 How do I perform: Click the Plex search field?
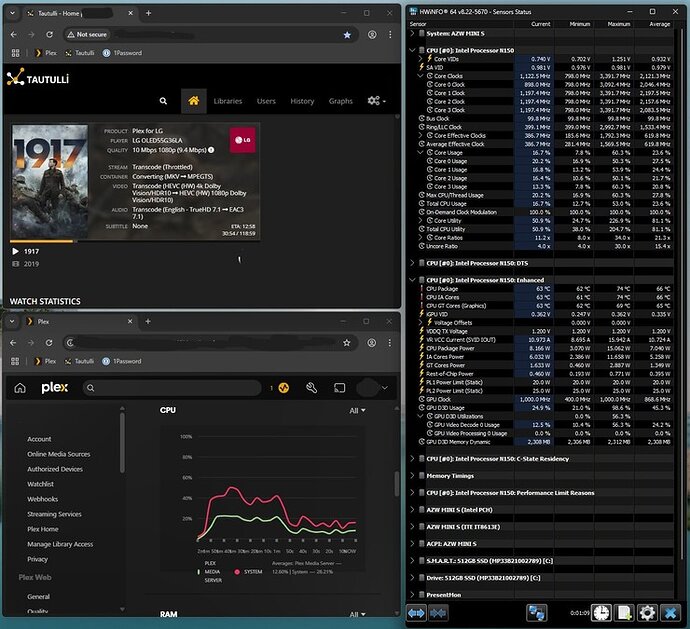coord(172,388)
